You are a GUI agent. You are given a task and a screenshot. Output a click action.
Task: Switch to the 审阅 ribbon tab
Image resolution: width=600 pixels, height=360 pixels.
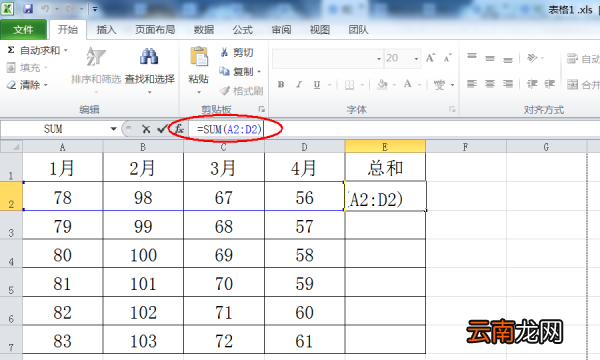(x=281, y=29)
